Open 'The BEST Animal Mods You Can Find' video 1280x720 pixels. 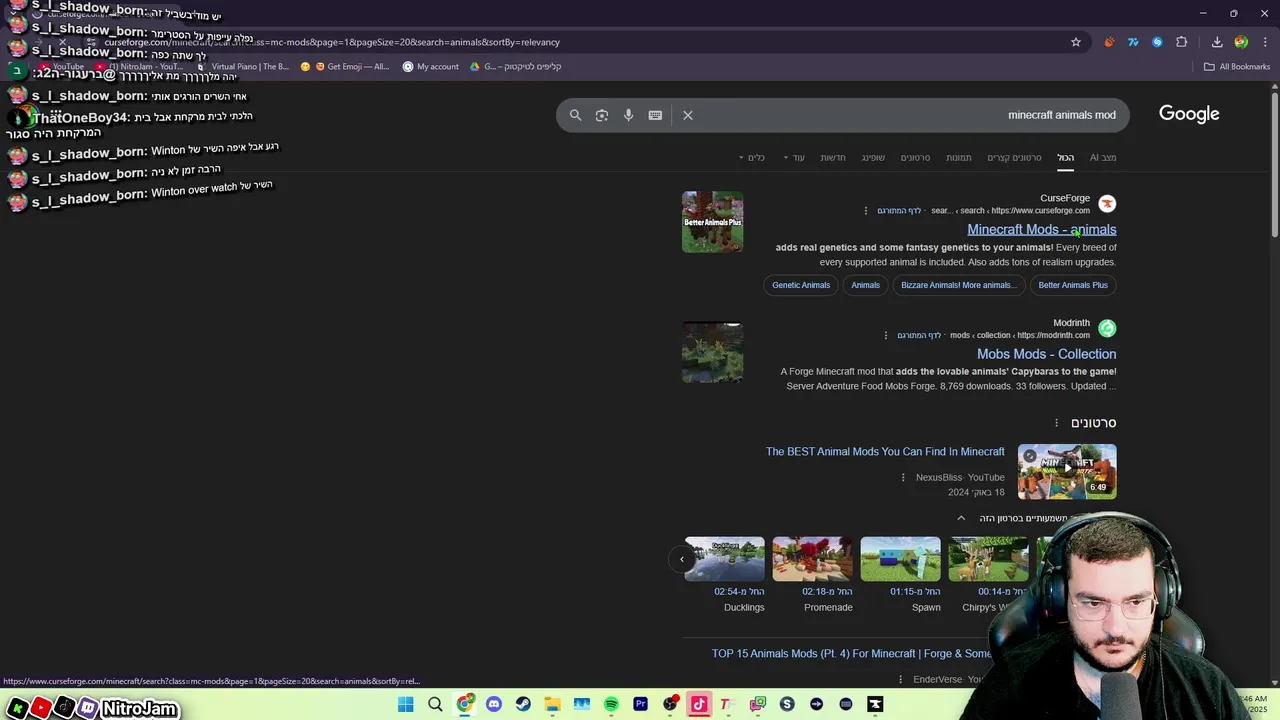tap(885, 452)
